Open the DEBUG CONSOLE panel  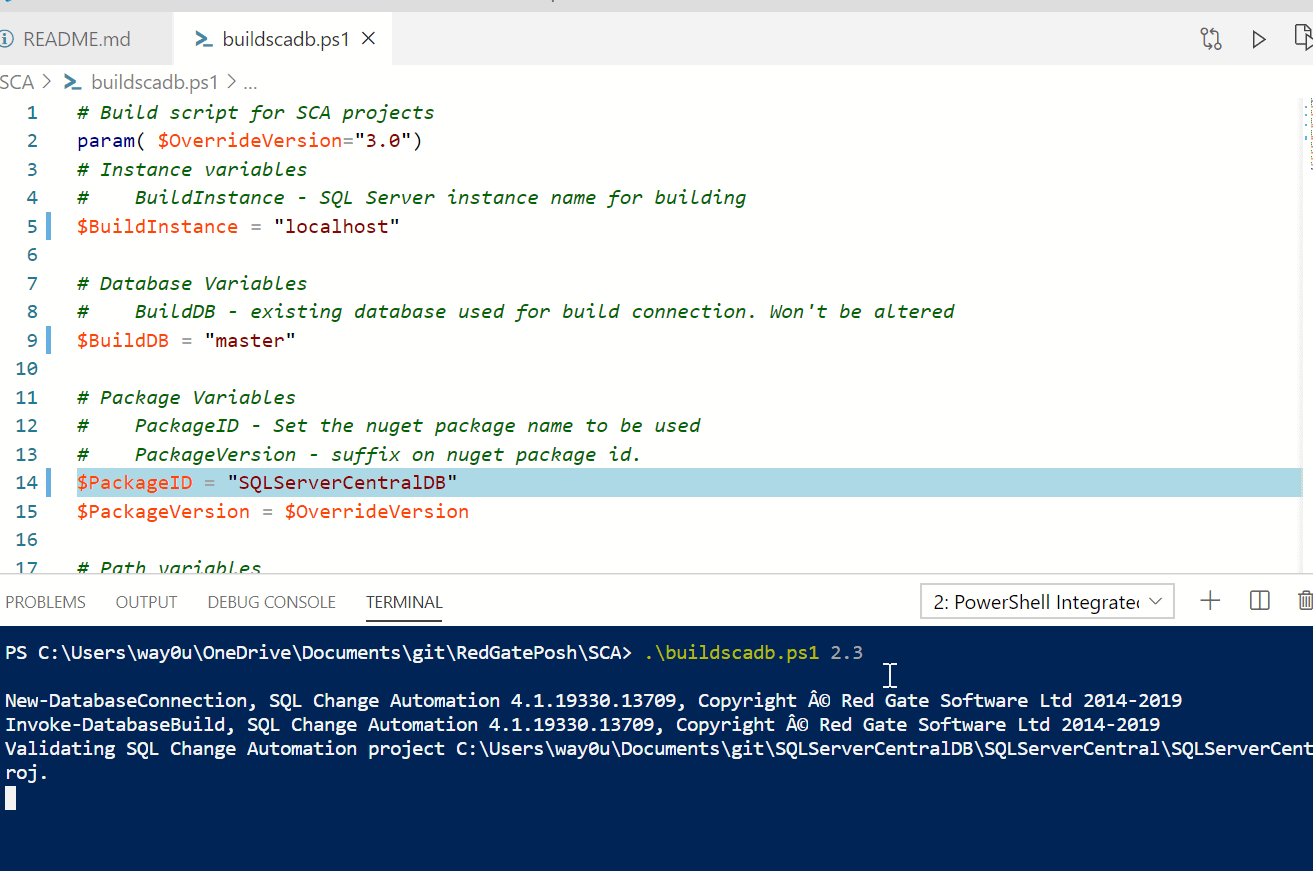point(271,601)
